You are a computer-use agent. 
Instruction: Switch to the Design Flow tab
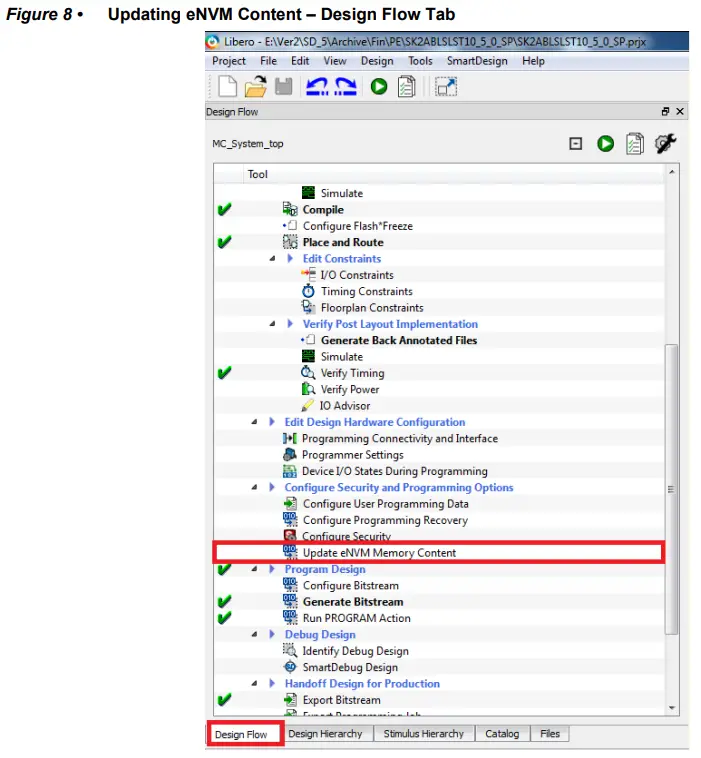click(x=245, y=734)
